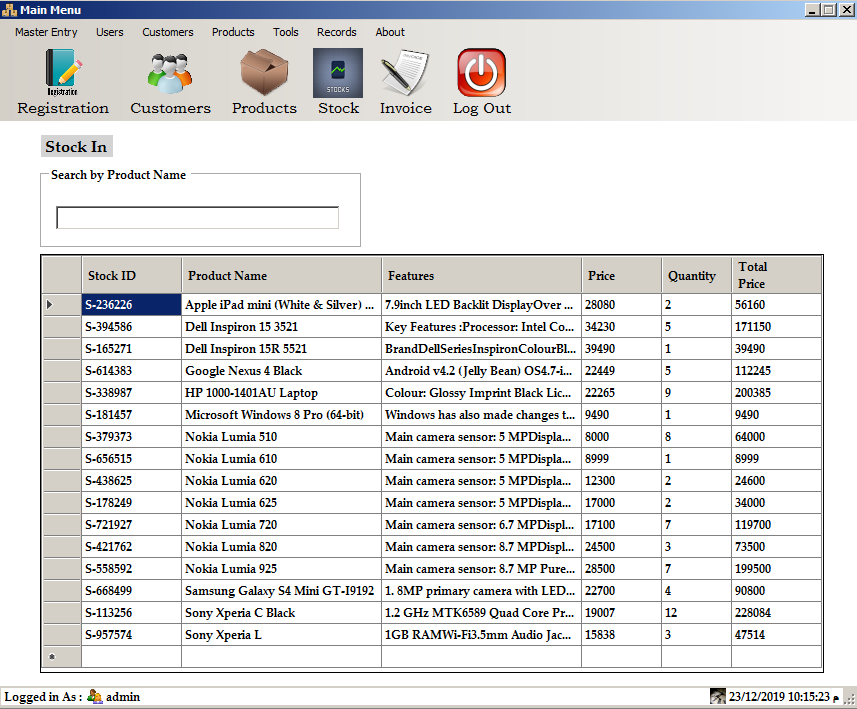Select the Nokia Lumia 620 cell

pyautogui.click(x=281, y=481)
